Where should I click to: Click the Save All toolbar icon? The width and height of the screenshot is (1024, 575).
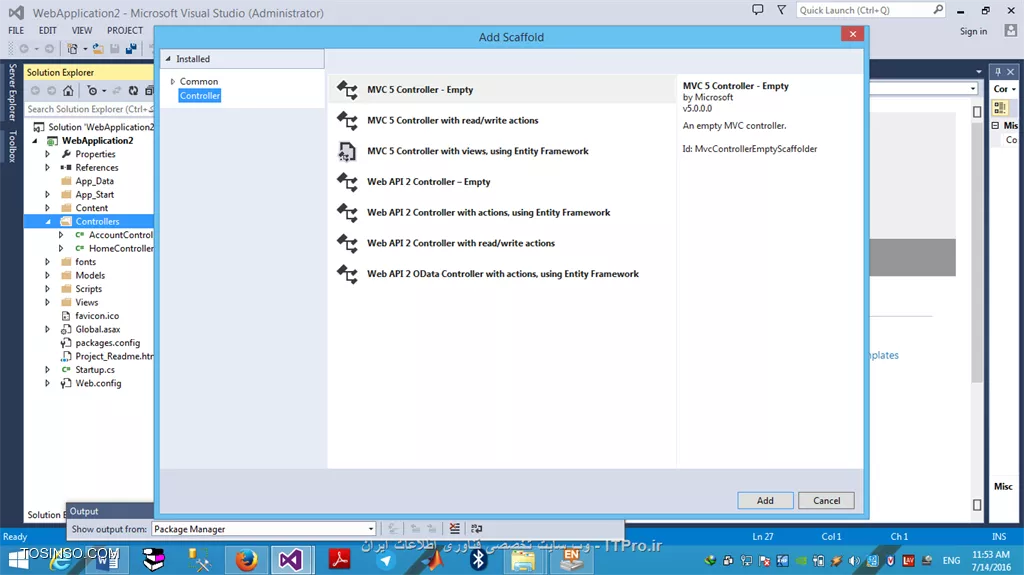point(131,49)
